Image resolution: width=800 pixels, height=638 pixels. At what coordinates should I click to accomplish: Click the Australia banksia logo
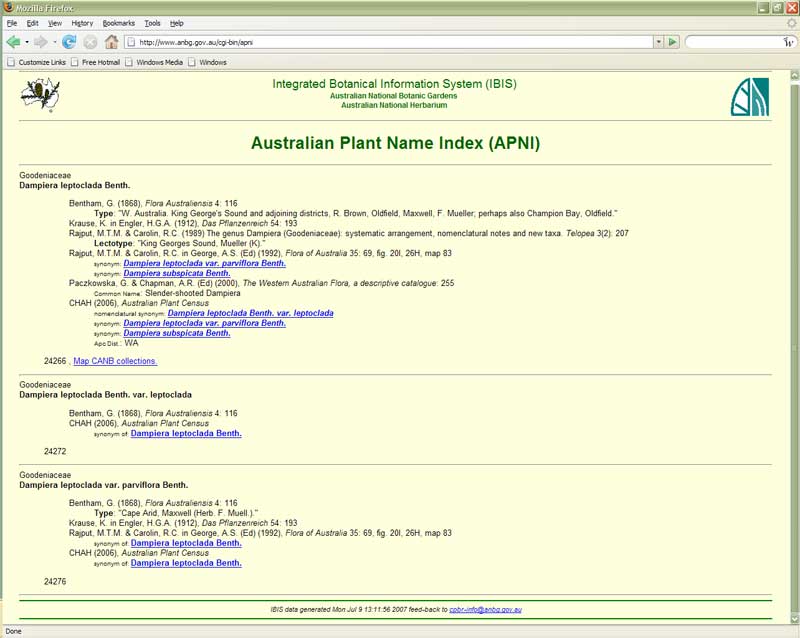pyautogui.click(x=40, y=96)
